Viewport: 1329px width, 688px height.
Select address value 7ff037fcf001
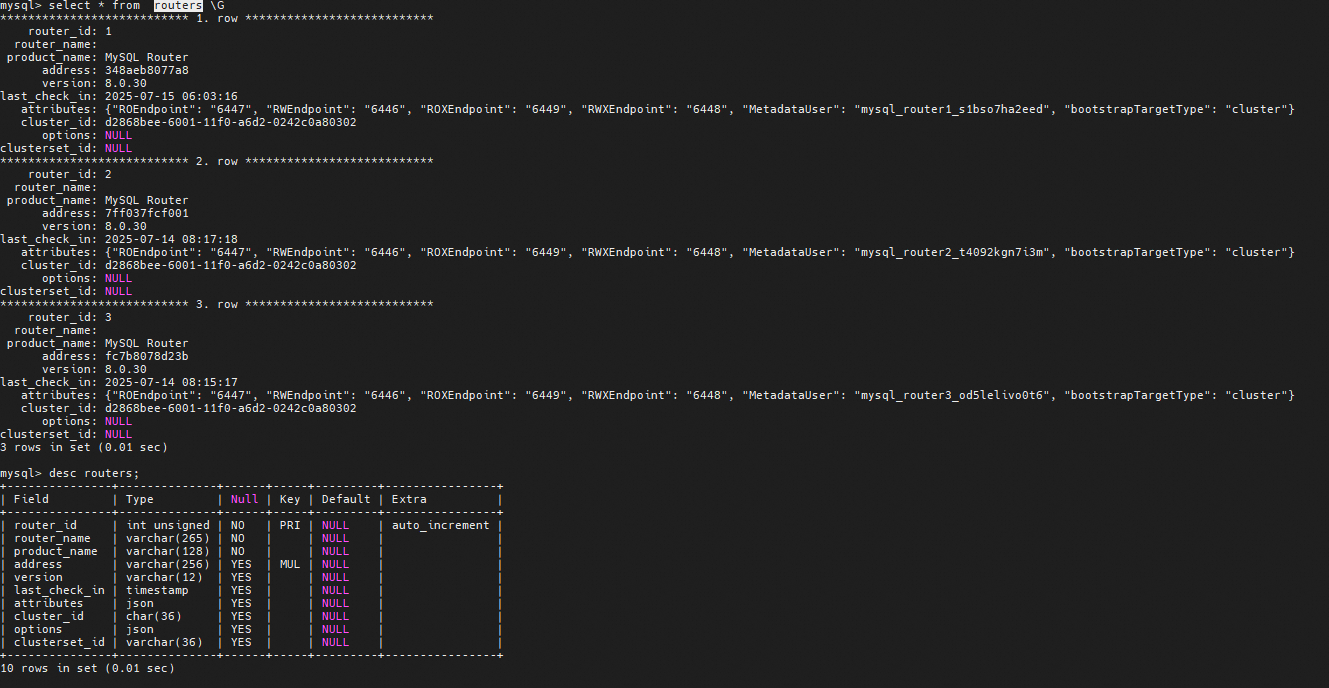click(147, 214)
